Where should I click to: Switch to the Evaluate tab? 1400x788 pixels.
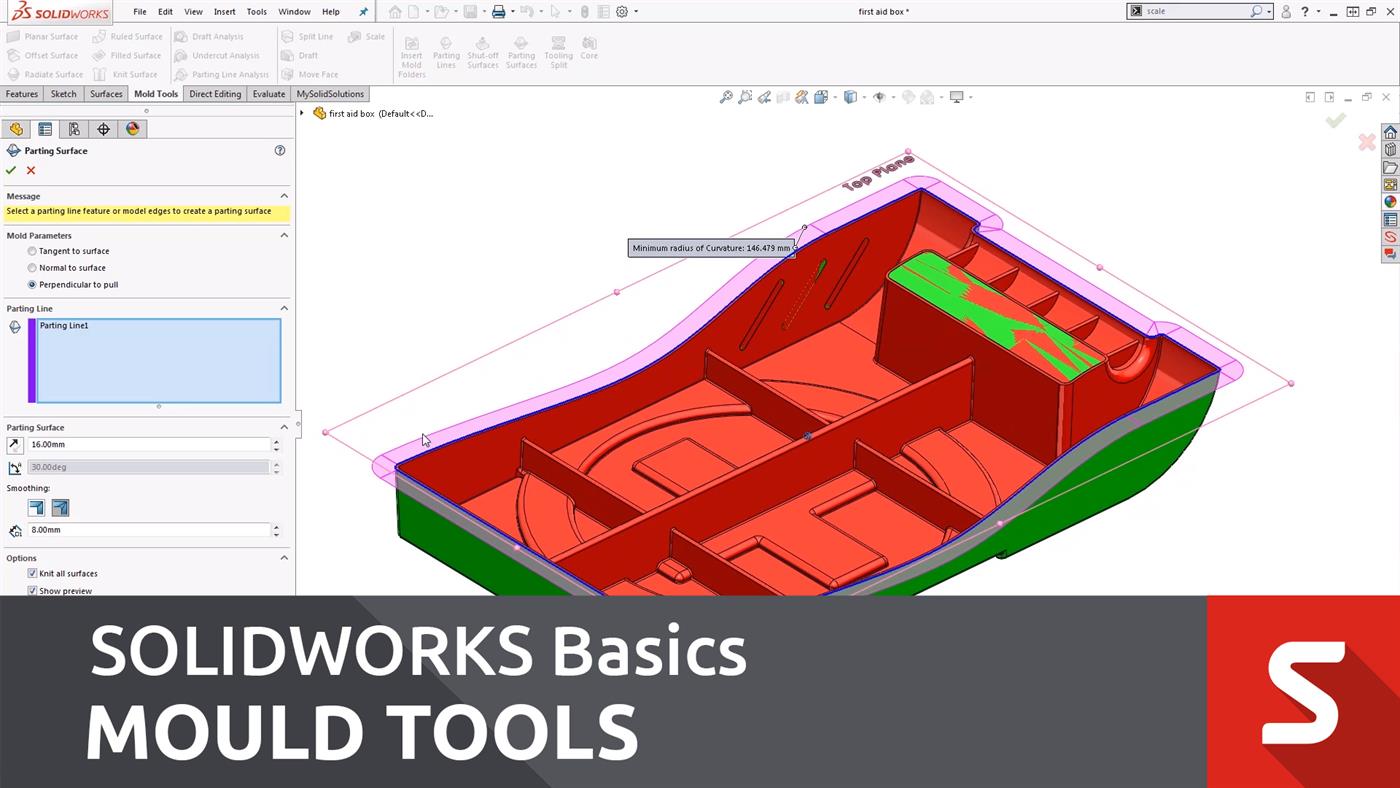click(x=268, y=93)
